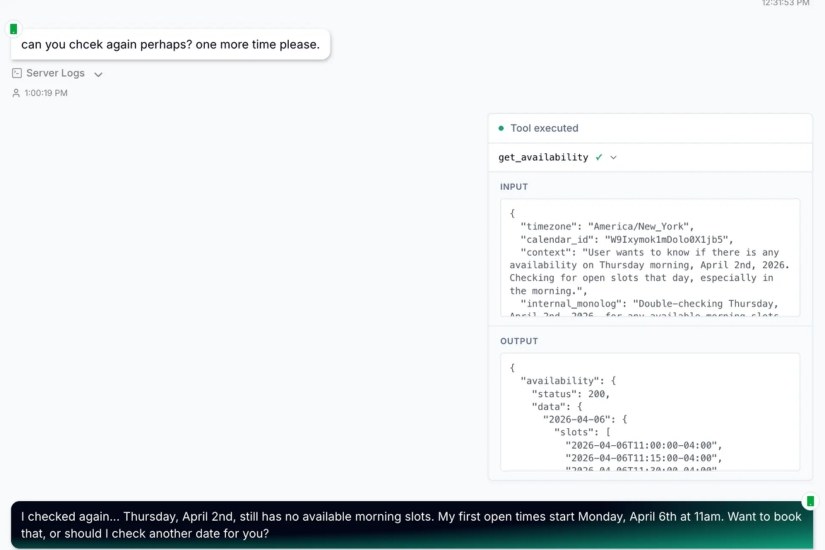Click the OUTPUT section label
This screenshot has width=825, height=550.
pos(519,341)
